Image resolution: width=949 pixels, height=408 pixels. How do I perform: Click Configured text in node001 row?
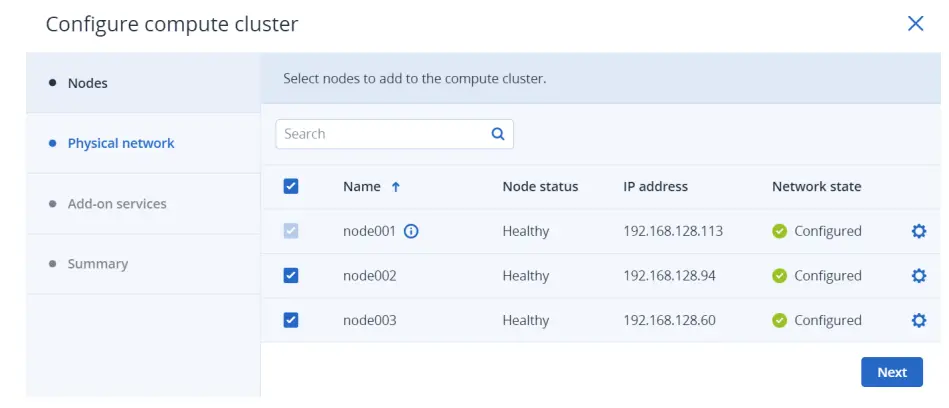[x=827, y=231]
